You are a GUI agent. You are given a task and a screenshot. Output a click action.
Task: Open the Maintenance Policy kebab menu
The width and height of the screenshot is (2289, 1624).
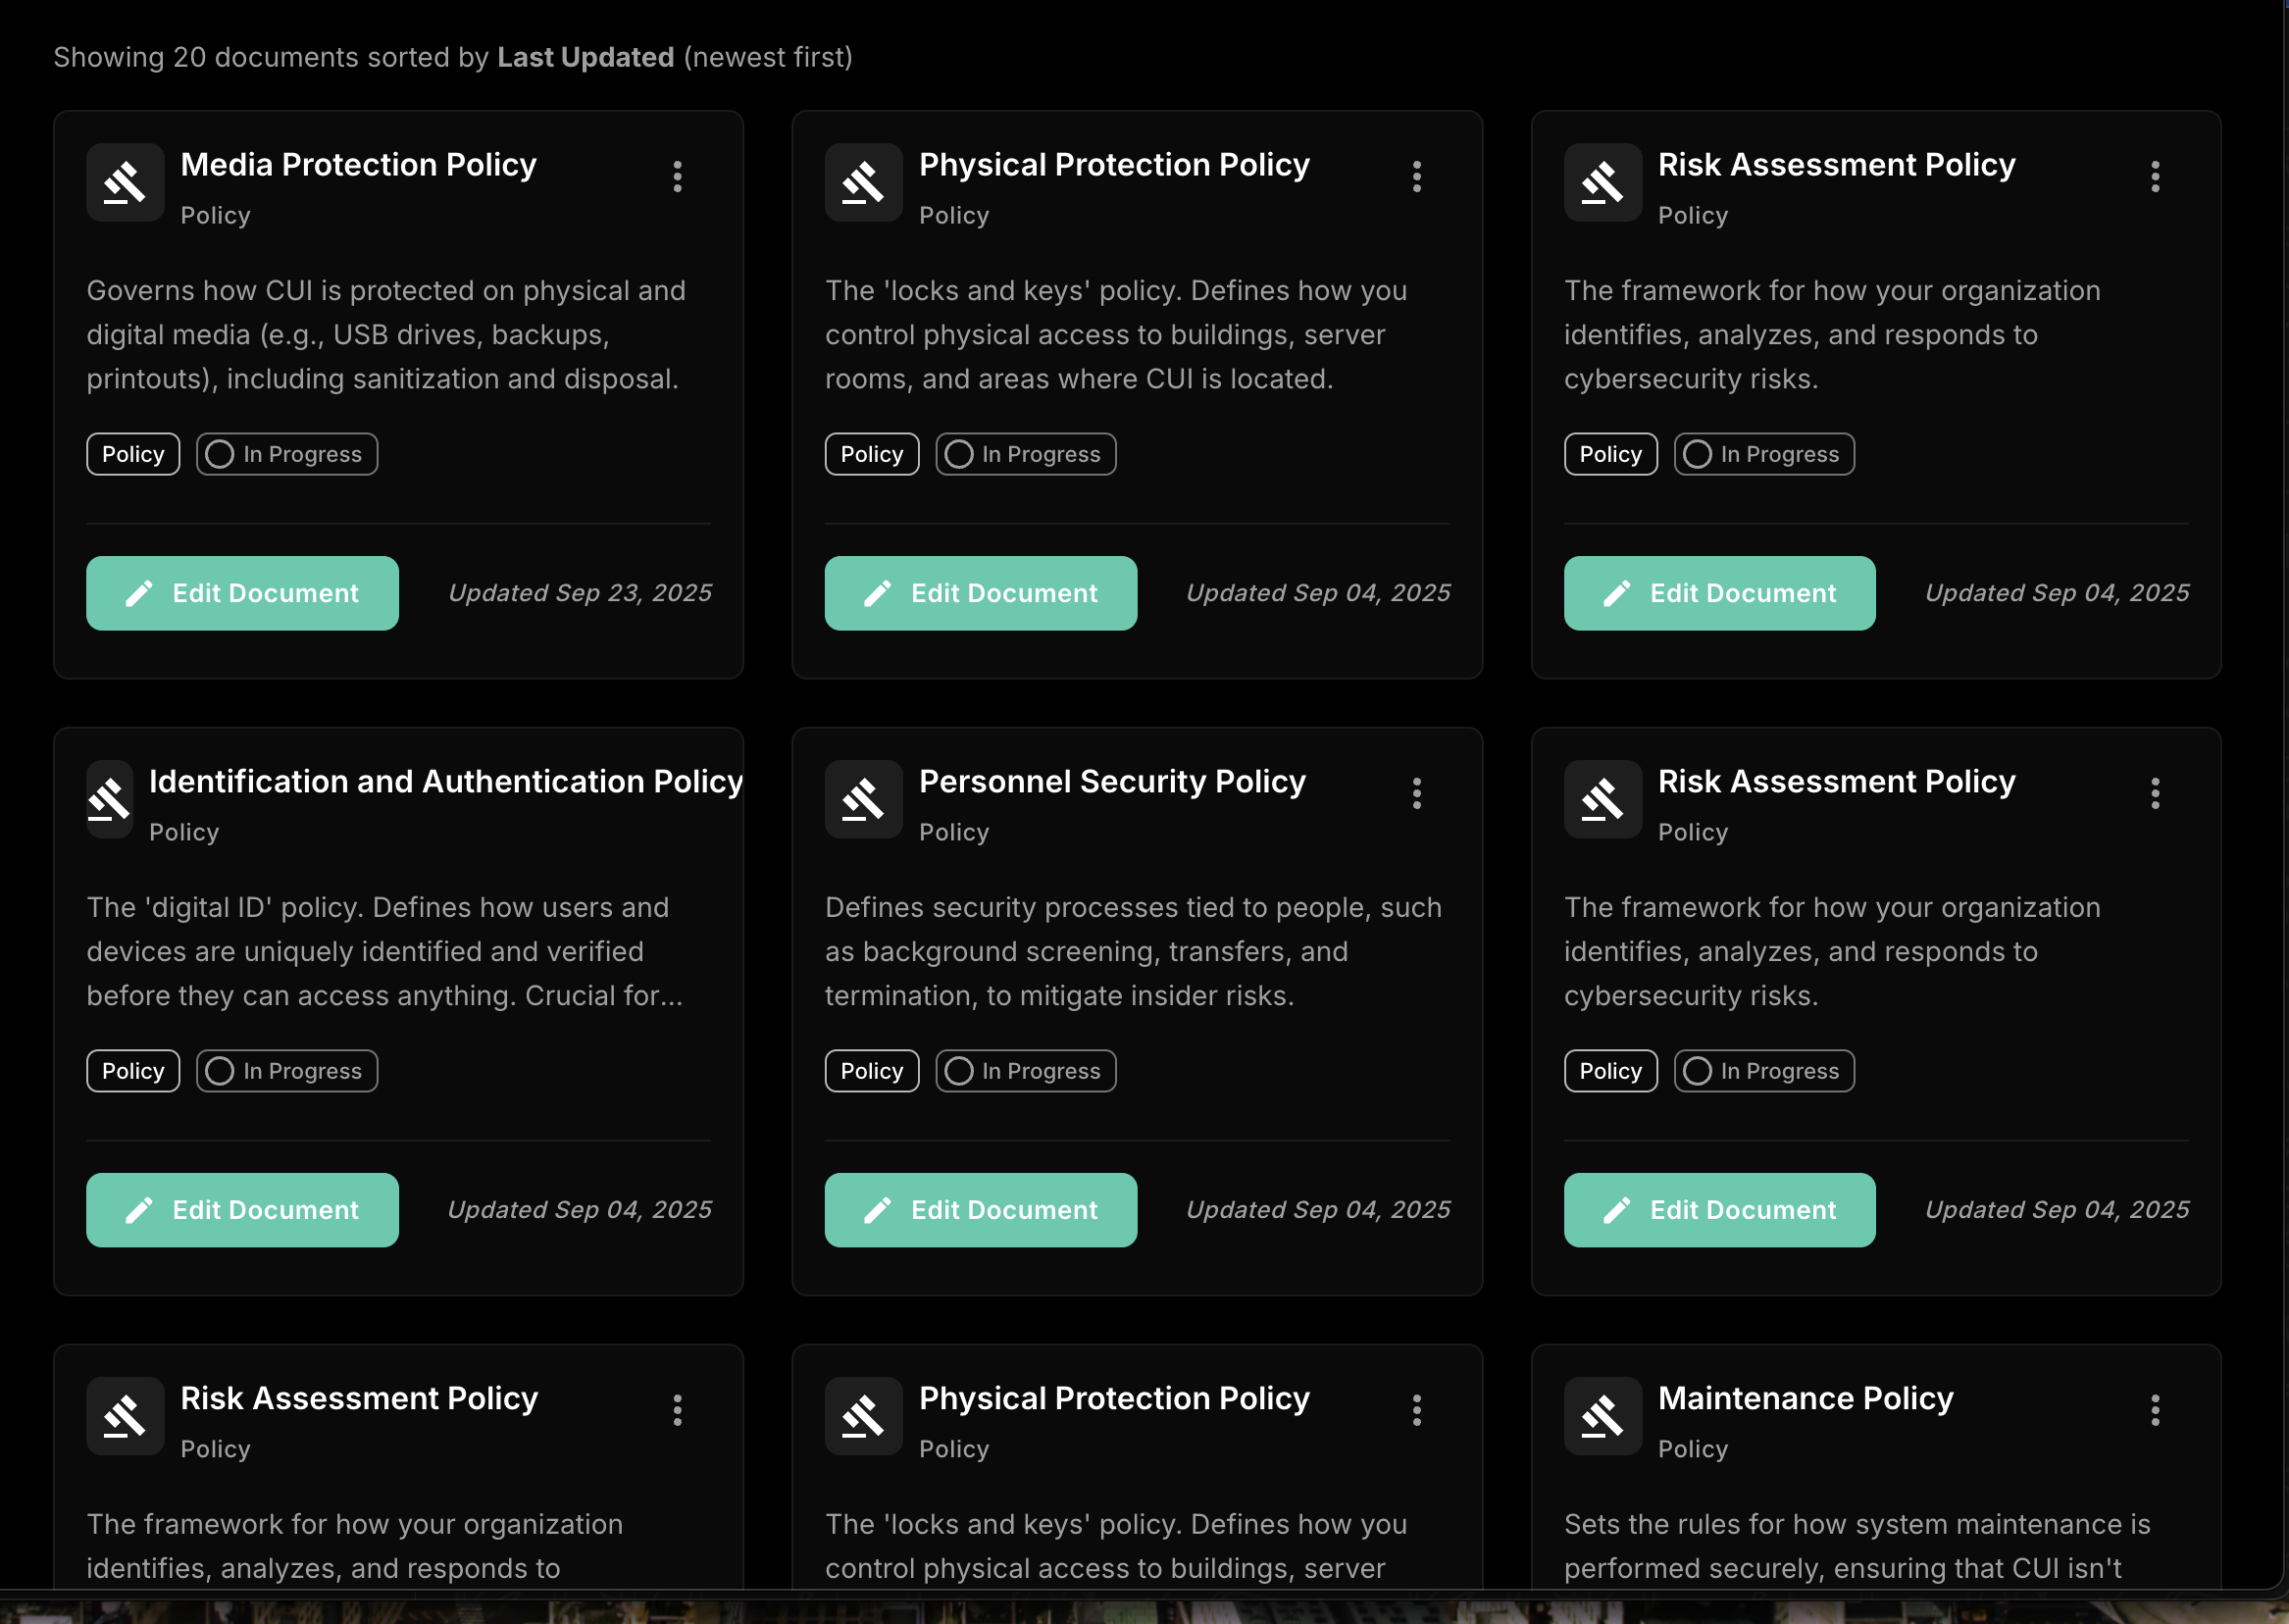pyautogui.click(x=2154, y=1410)
